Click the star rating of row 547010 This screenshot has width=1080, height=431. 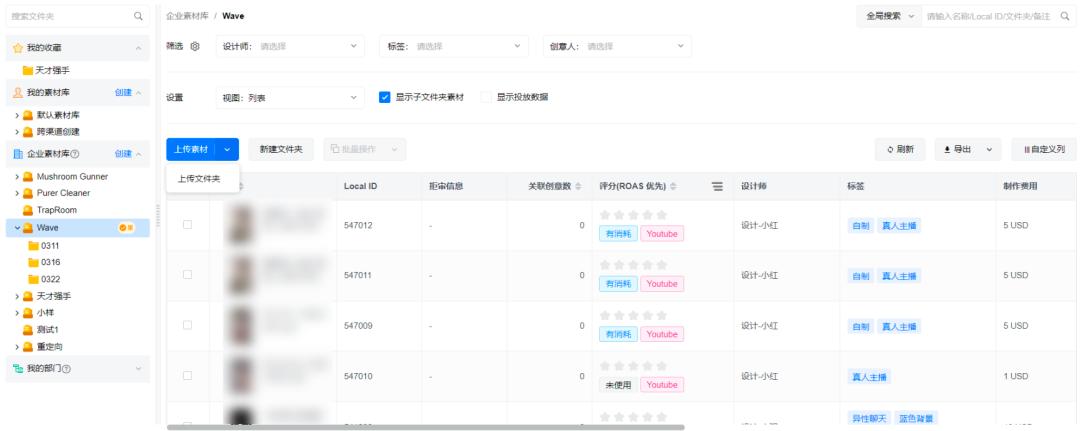634,366
